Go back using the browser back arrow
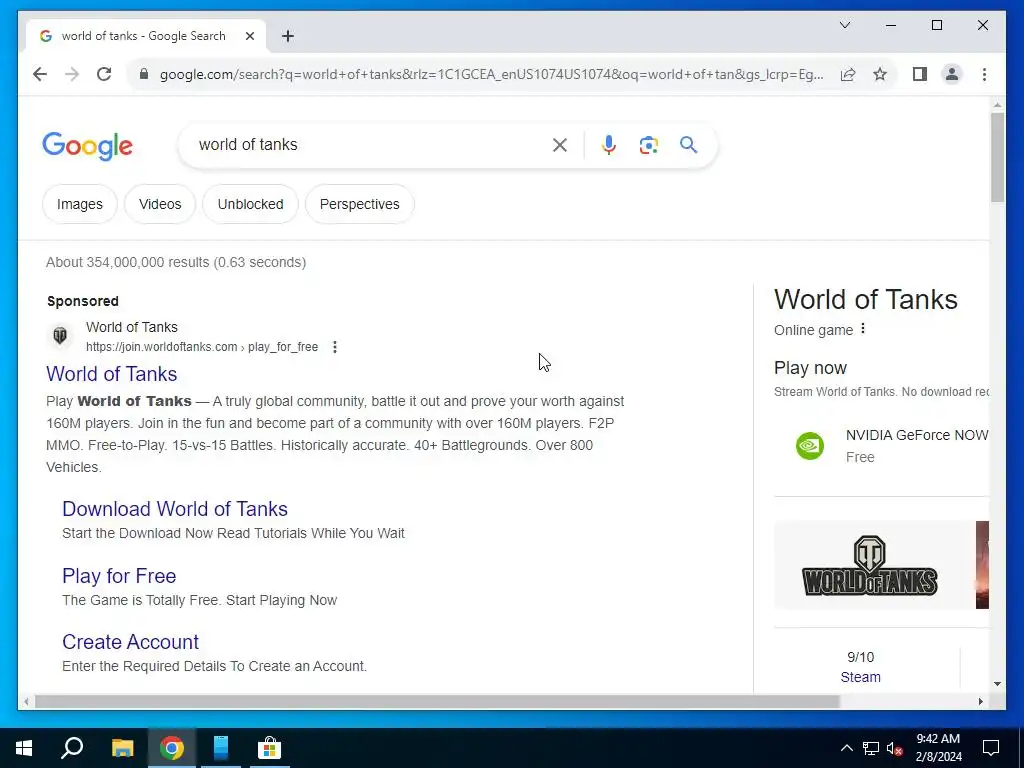 click(x=40, y=74)
